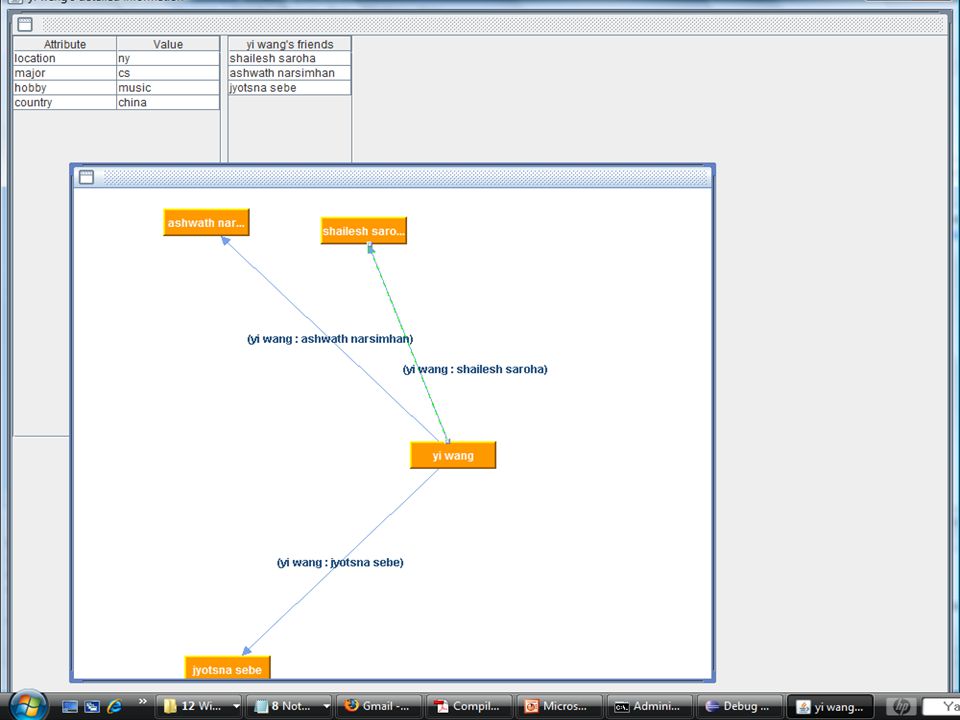This screenshot has height=720, width=960.
Task: Expand dropdown arrow of '12 Wi...' group
Action: coord(236,706)
